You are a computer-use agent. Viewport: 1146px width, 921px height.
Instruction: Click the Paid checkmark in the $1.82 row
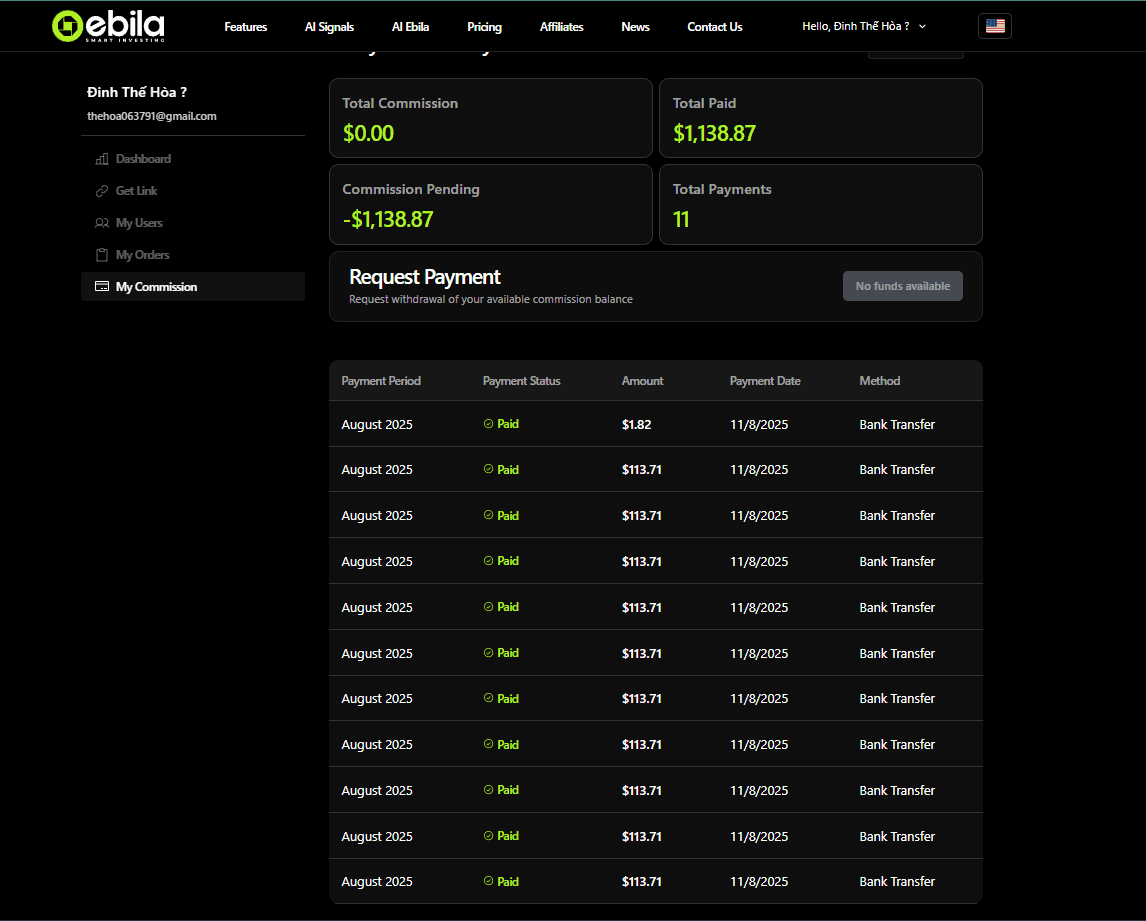(x=489, y=424)
